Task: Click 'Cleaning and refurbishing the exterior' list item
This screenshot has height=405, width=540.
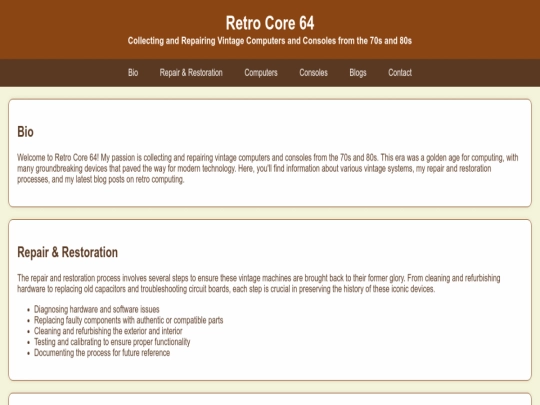Action: pos(108,331)
